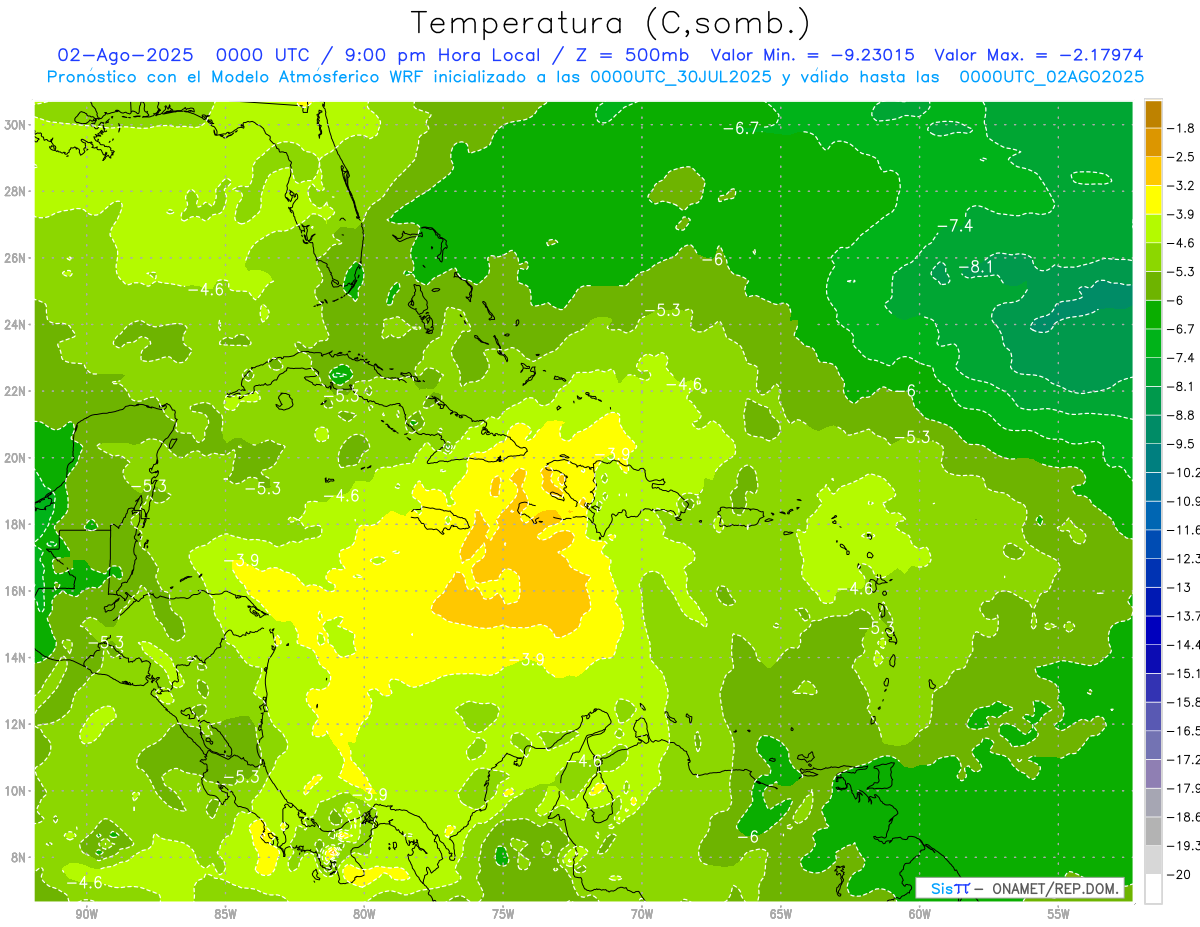This screenshot has width=1200, height=927.
Task: Click the "60W" longitude label
Action: pyautogui.click(x=920, y=914)
